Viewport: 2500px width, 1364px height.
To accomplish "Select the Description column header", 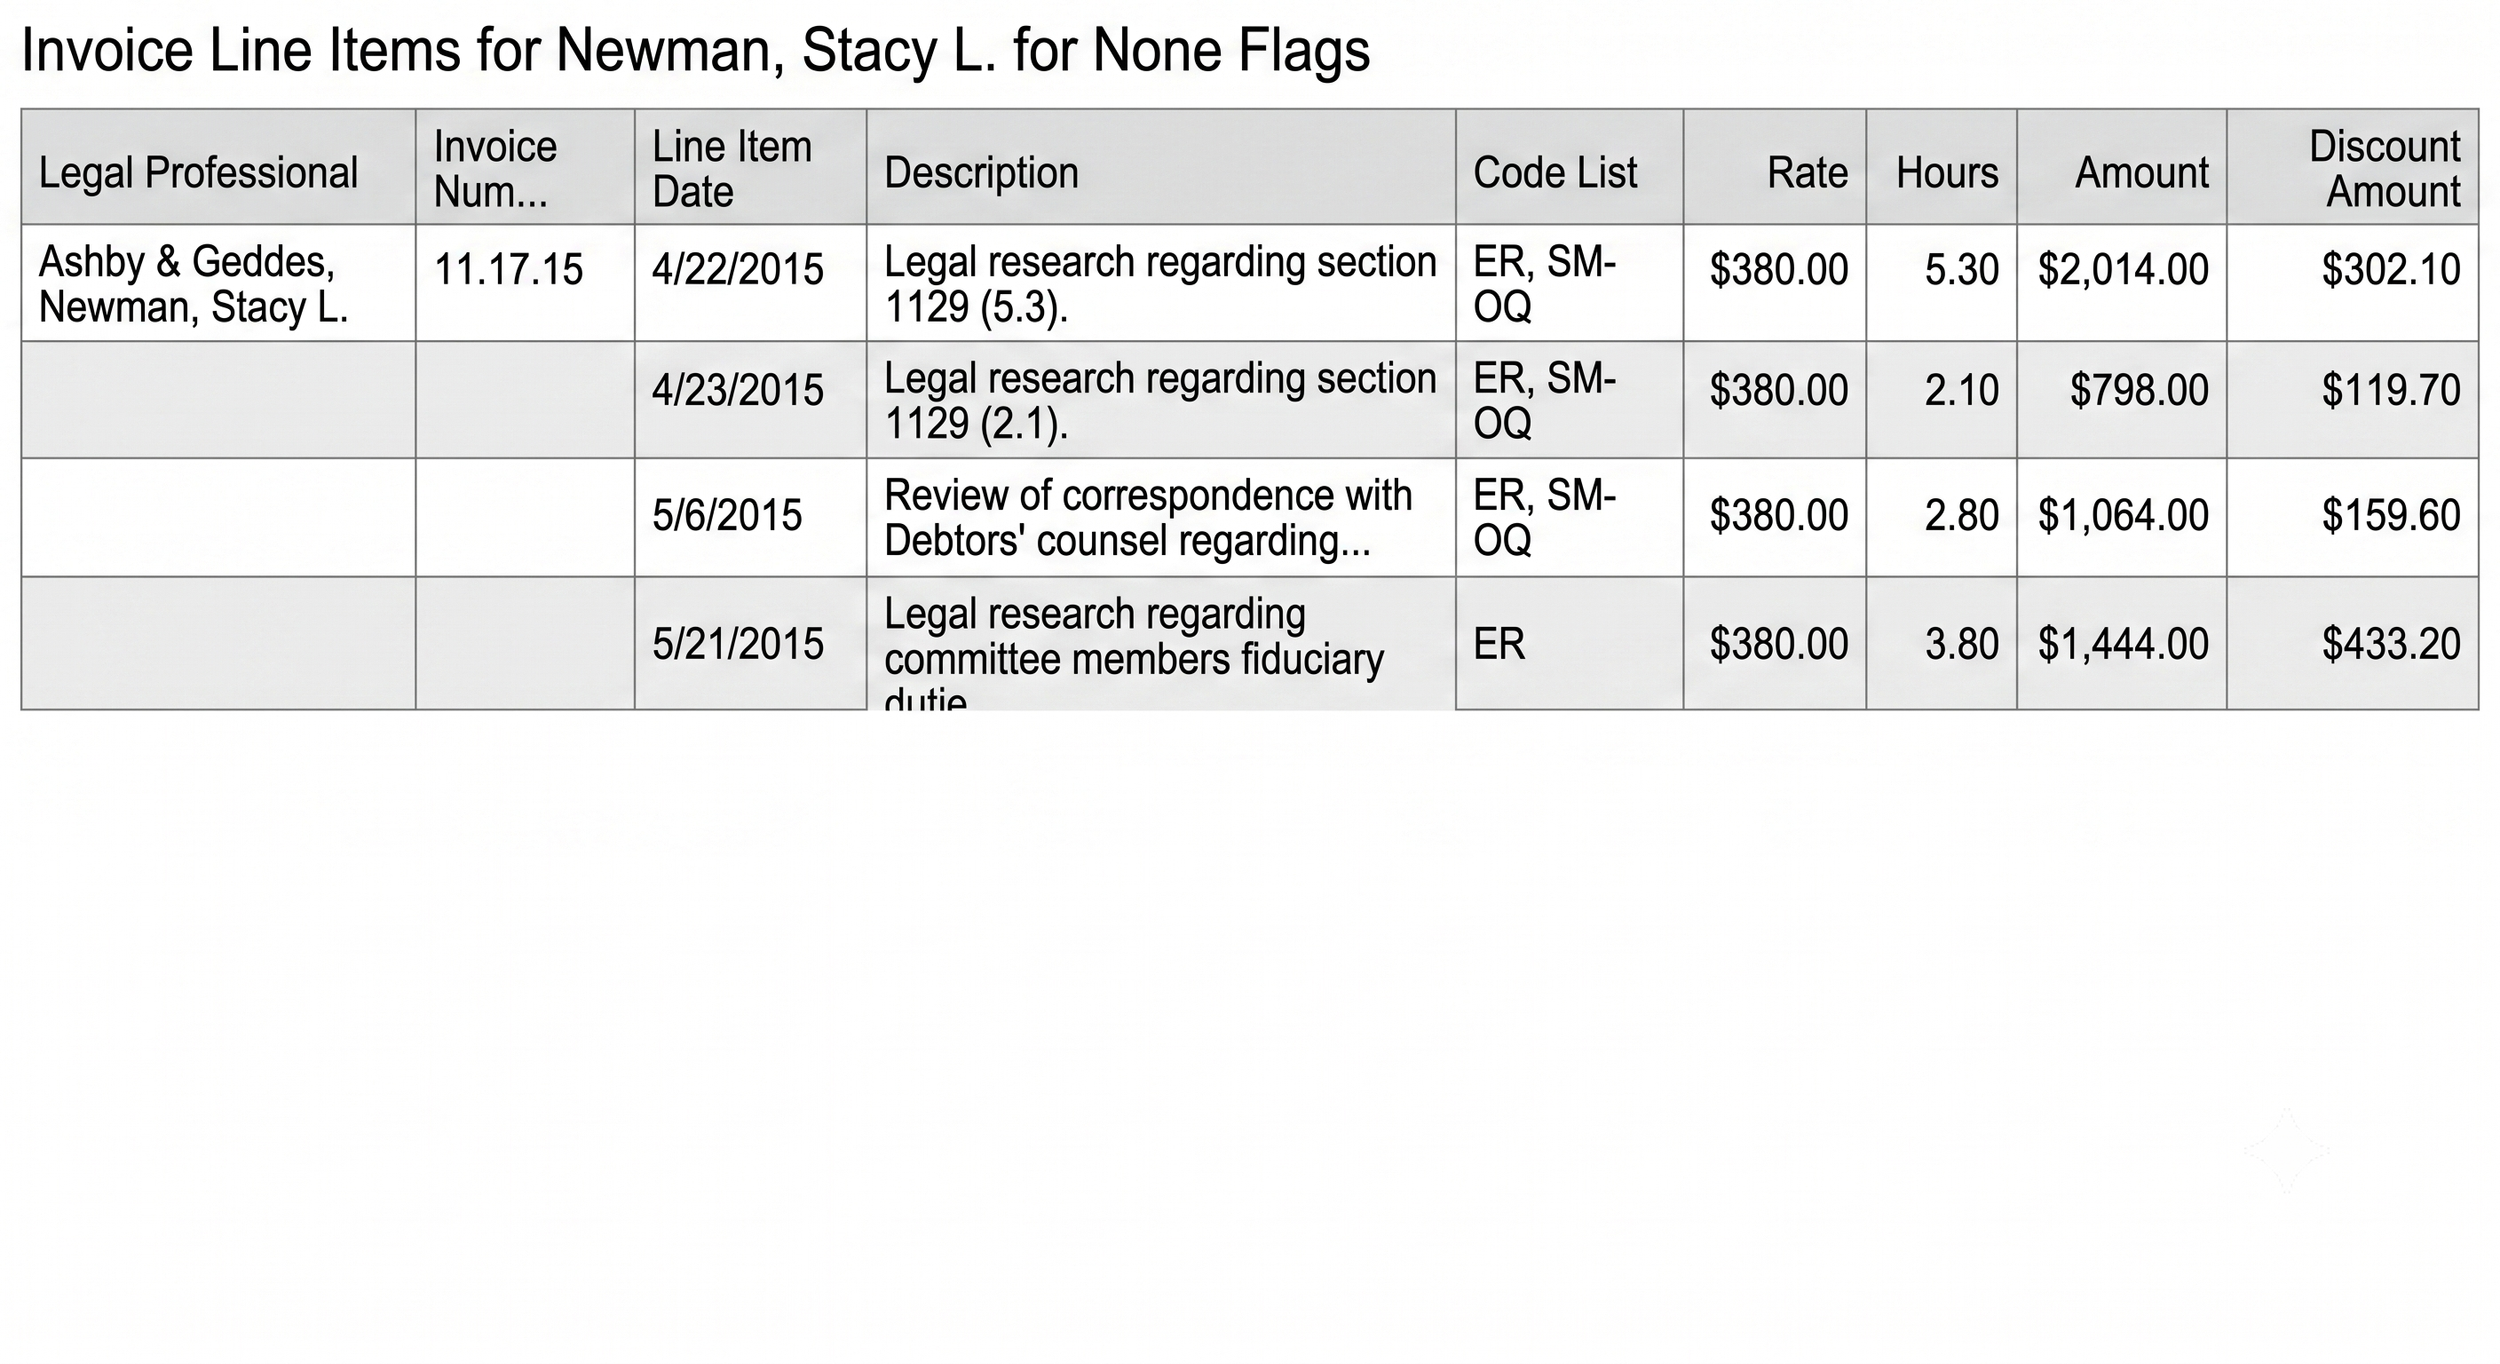I will [1161, 167].
